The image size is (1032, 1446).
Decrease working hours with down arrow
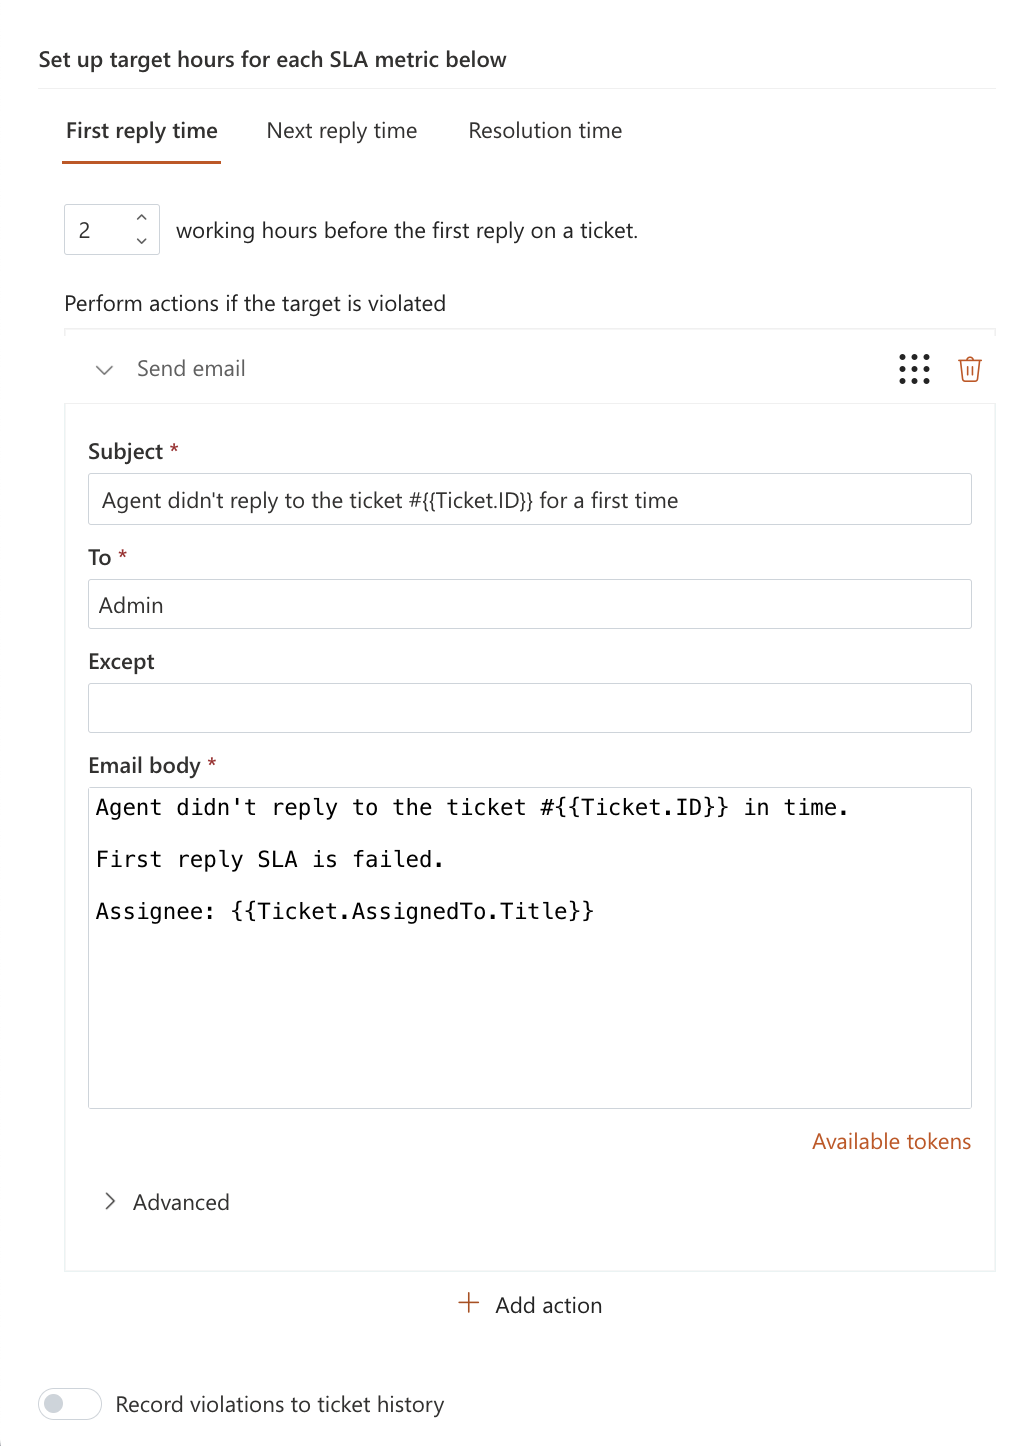pos(142,241)
